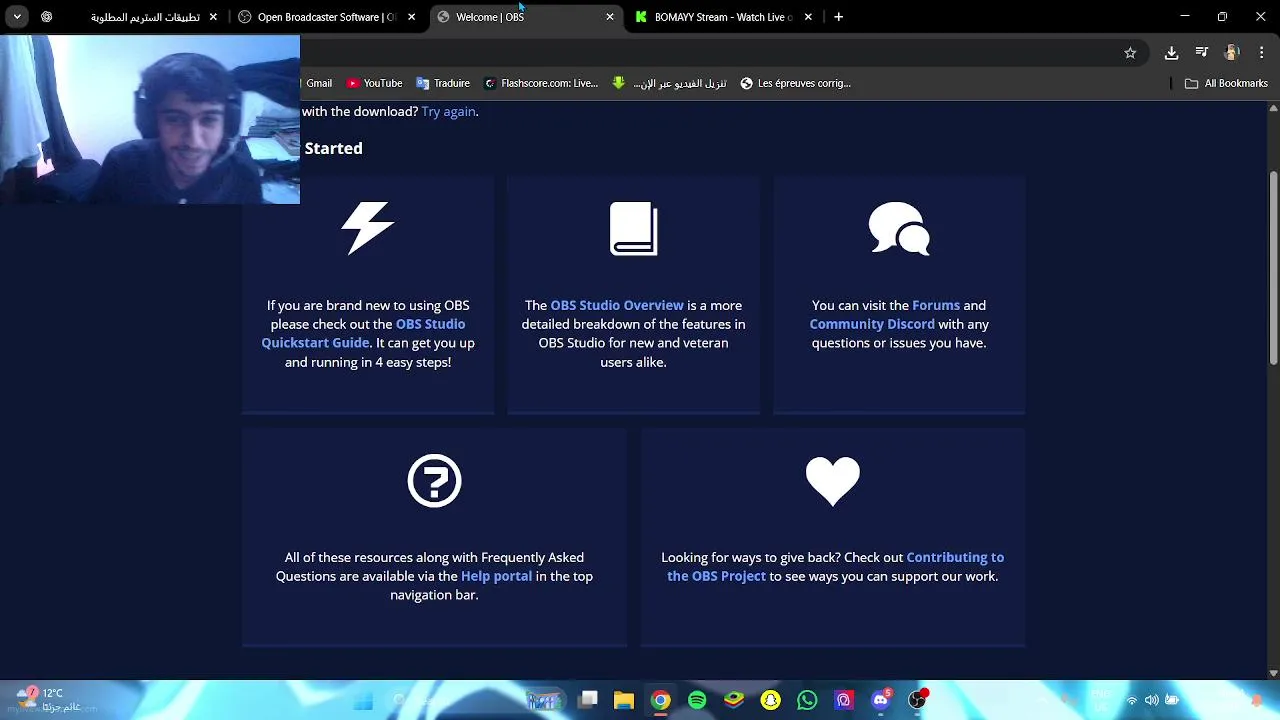Viewport: 1280px width, 720px height.
Task: Open the Chrome three-dot menu
Action: coord(1261,53)
